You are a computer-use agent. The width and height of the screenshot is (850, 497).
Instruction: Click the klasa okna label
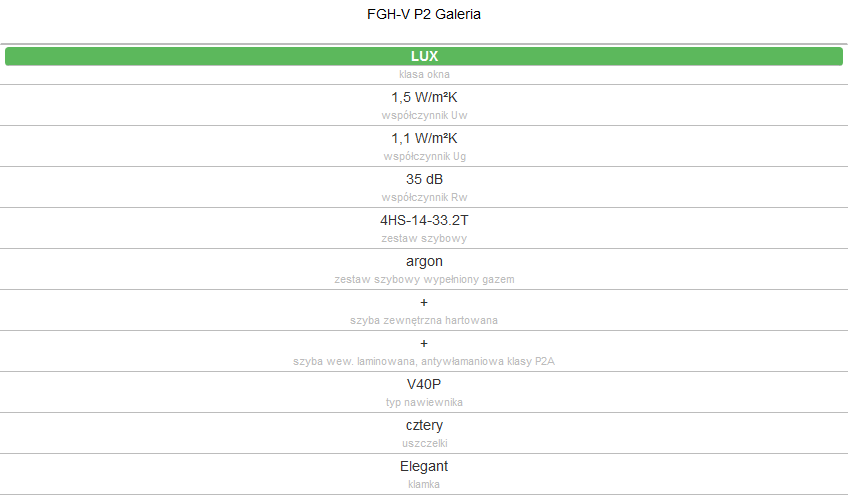click(x=424, y=74)
